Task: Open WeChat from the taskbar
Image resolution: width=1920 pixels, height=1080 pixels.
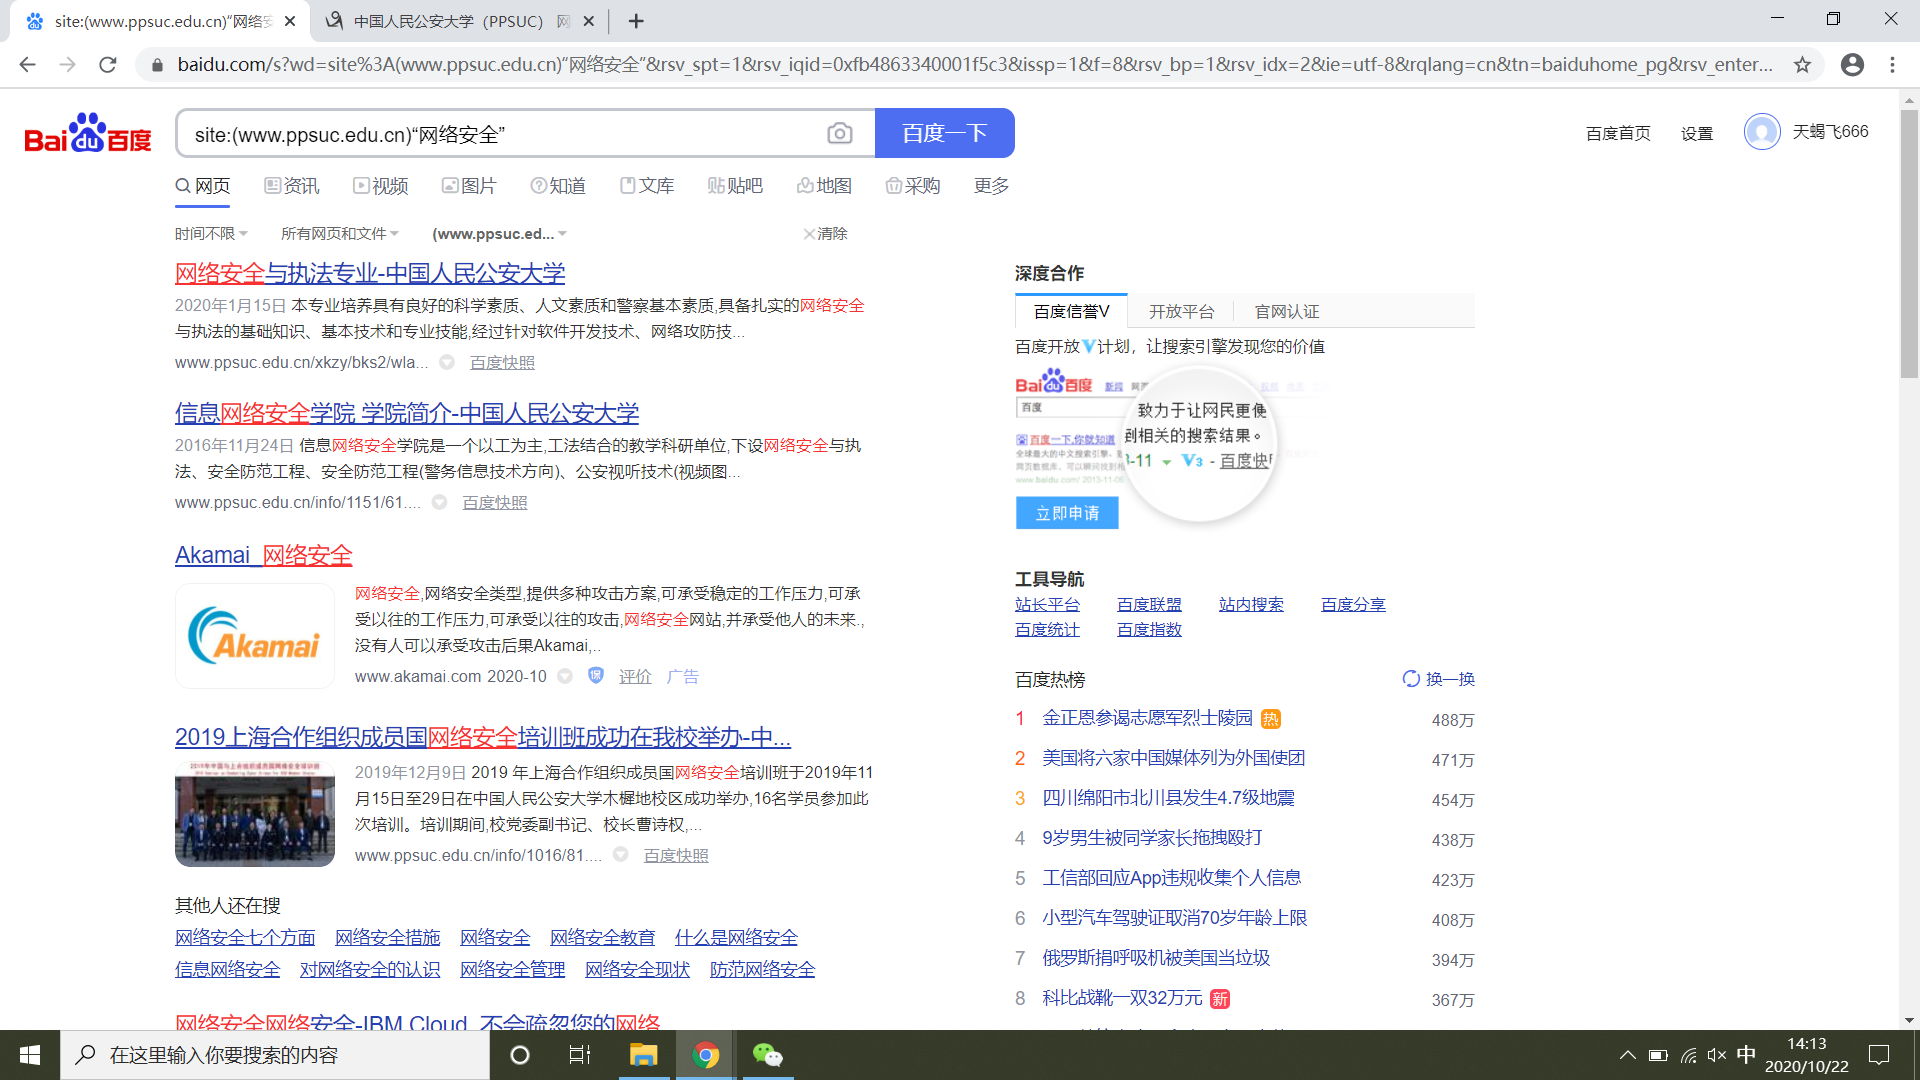Action: pos(767,1055)
